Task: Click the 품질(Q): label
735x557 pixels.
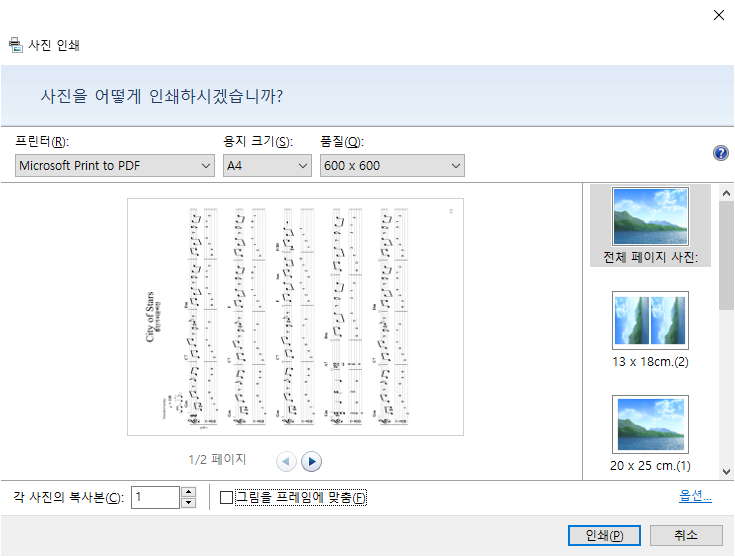Action: pos(342,141)
